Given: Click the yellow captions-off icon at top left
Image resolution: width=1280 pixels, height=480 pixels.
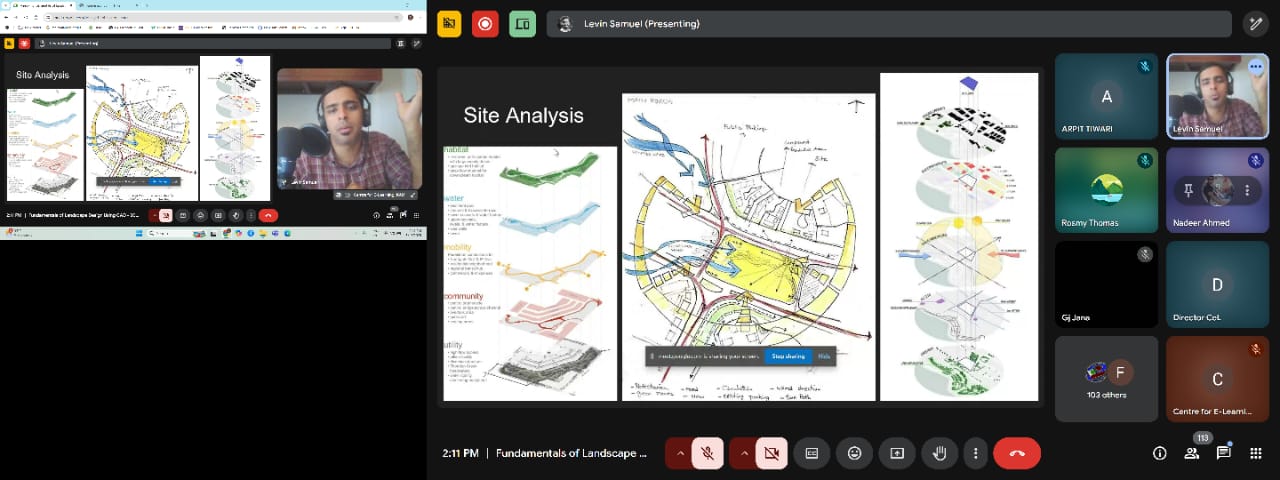Looking at the screenshot, I should coord(449,24).
